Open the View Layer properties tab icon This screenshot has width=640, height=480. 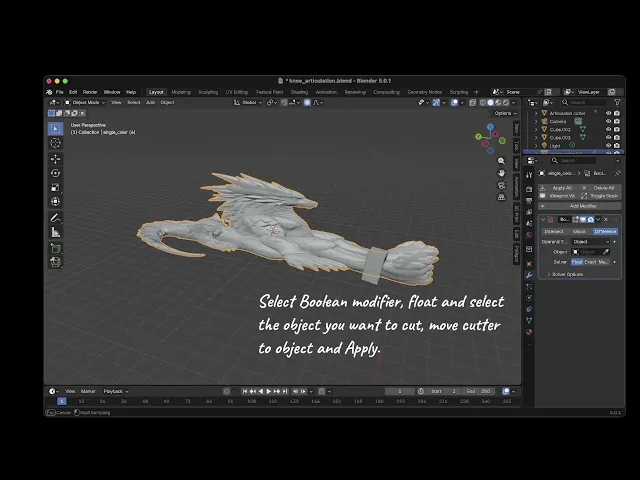(x=529, y=212)
